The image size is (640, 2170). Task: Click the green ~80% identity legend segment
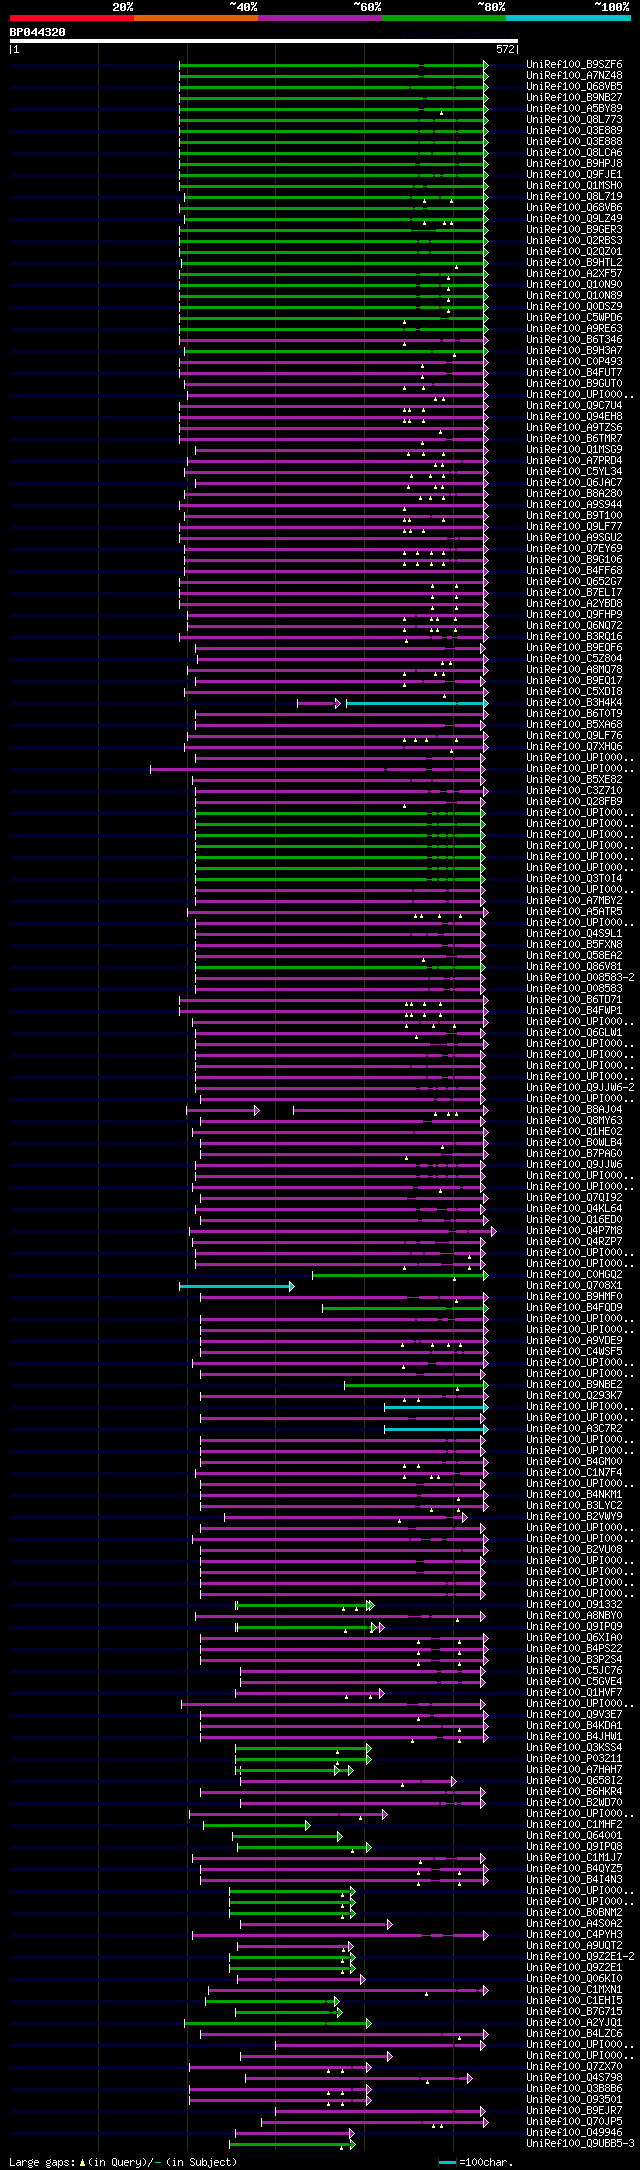tap(444, 18)
